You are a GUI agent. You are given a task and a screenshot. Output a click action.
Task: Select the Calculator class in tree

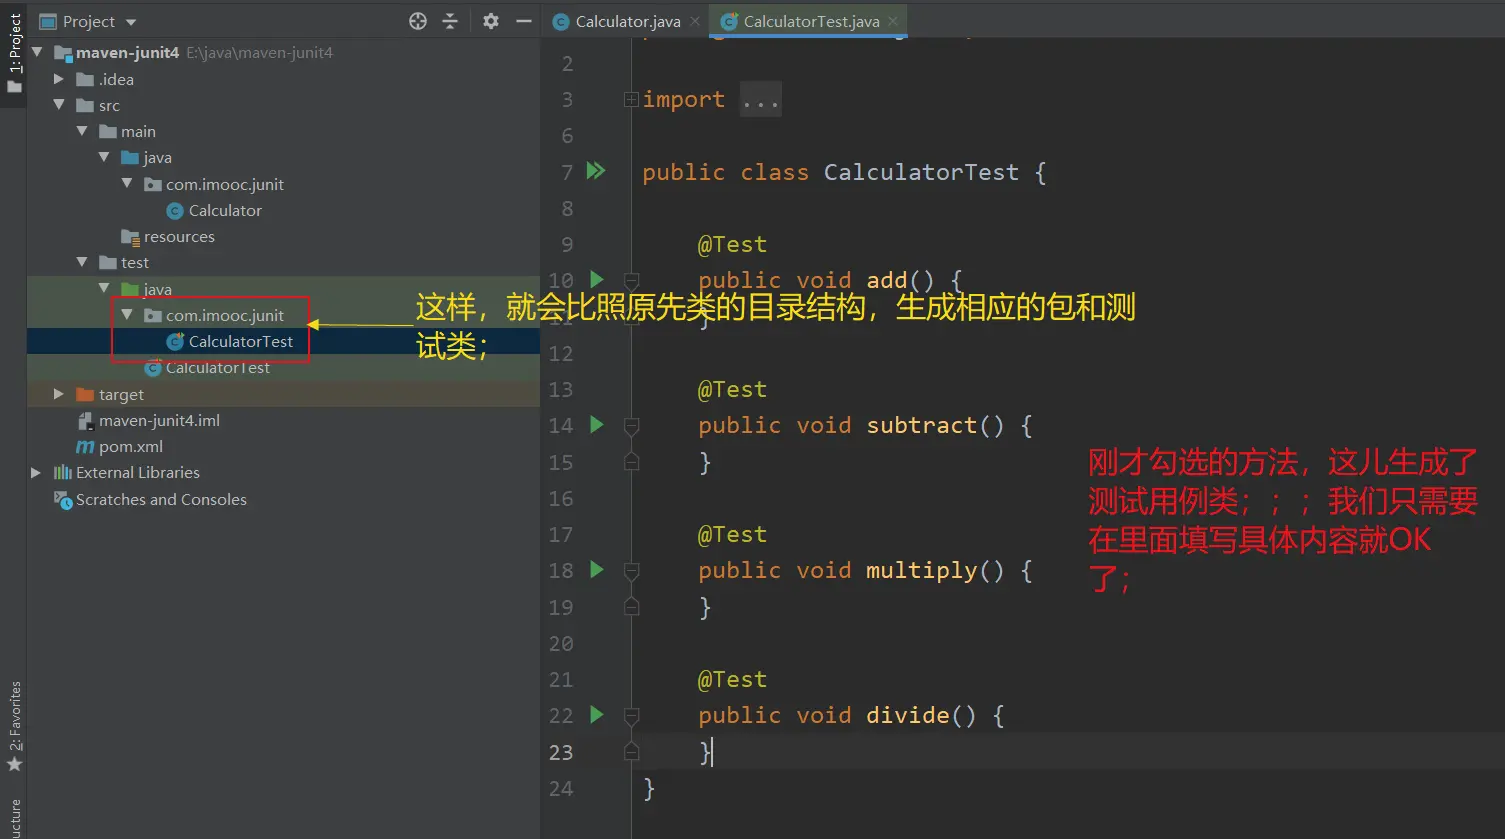pos(225,210)
